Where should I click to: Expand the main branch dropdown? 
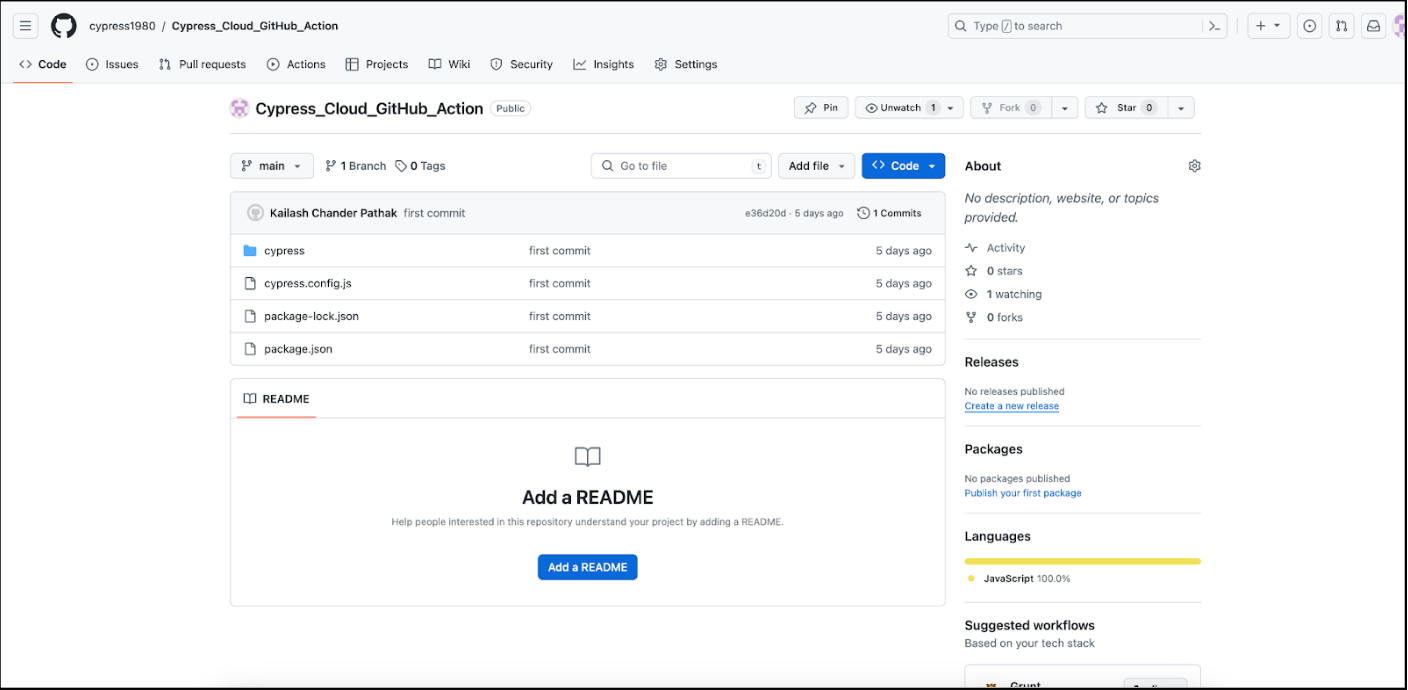pyautogui.click(x=271, y=166)
